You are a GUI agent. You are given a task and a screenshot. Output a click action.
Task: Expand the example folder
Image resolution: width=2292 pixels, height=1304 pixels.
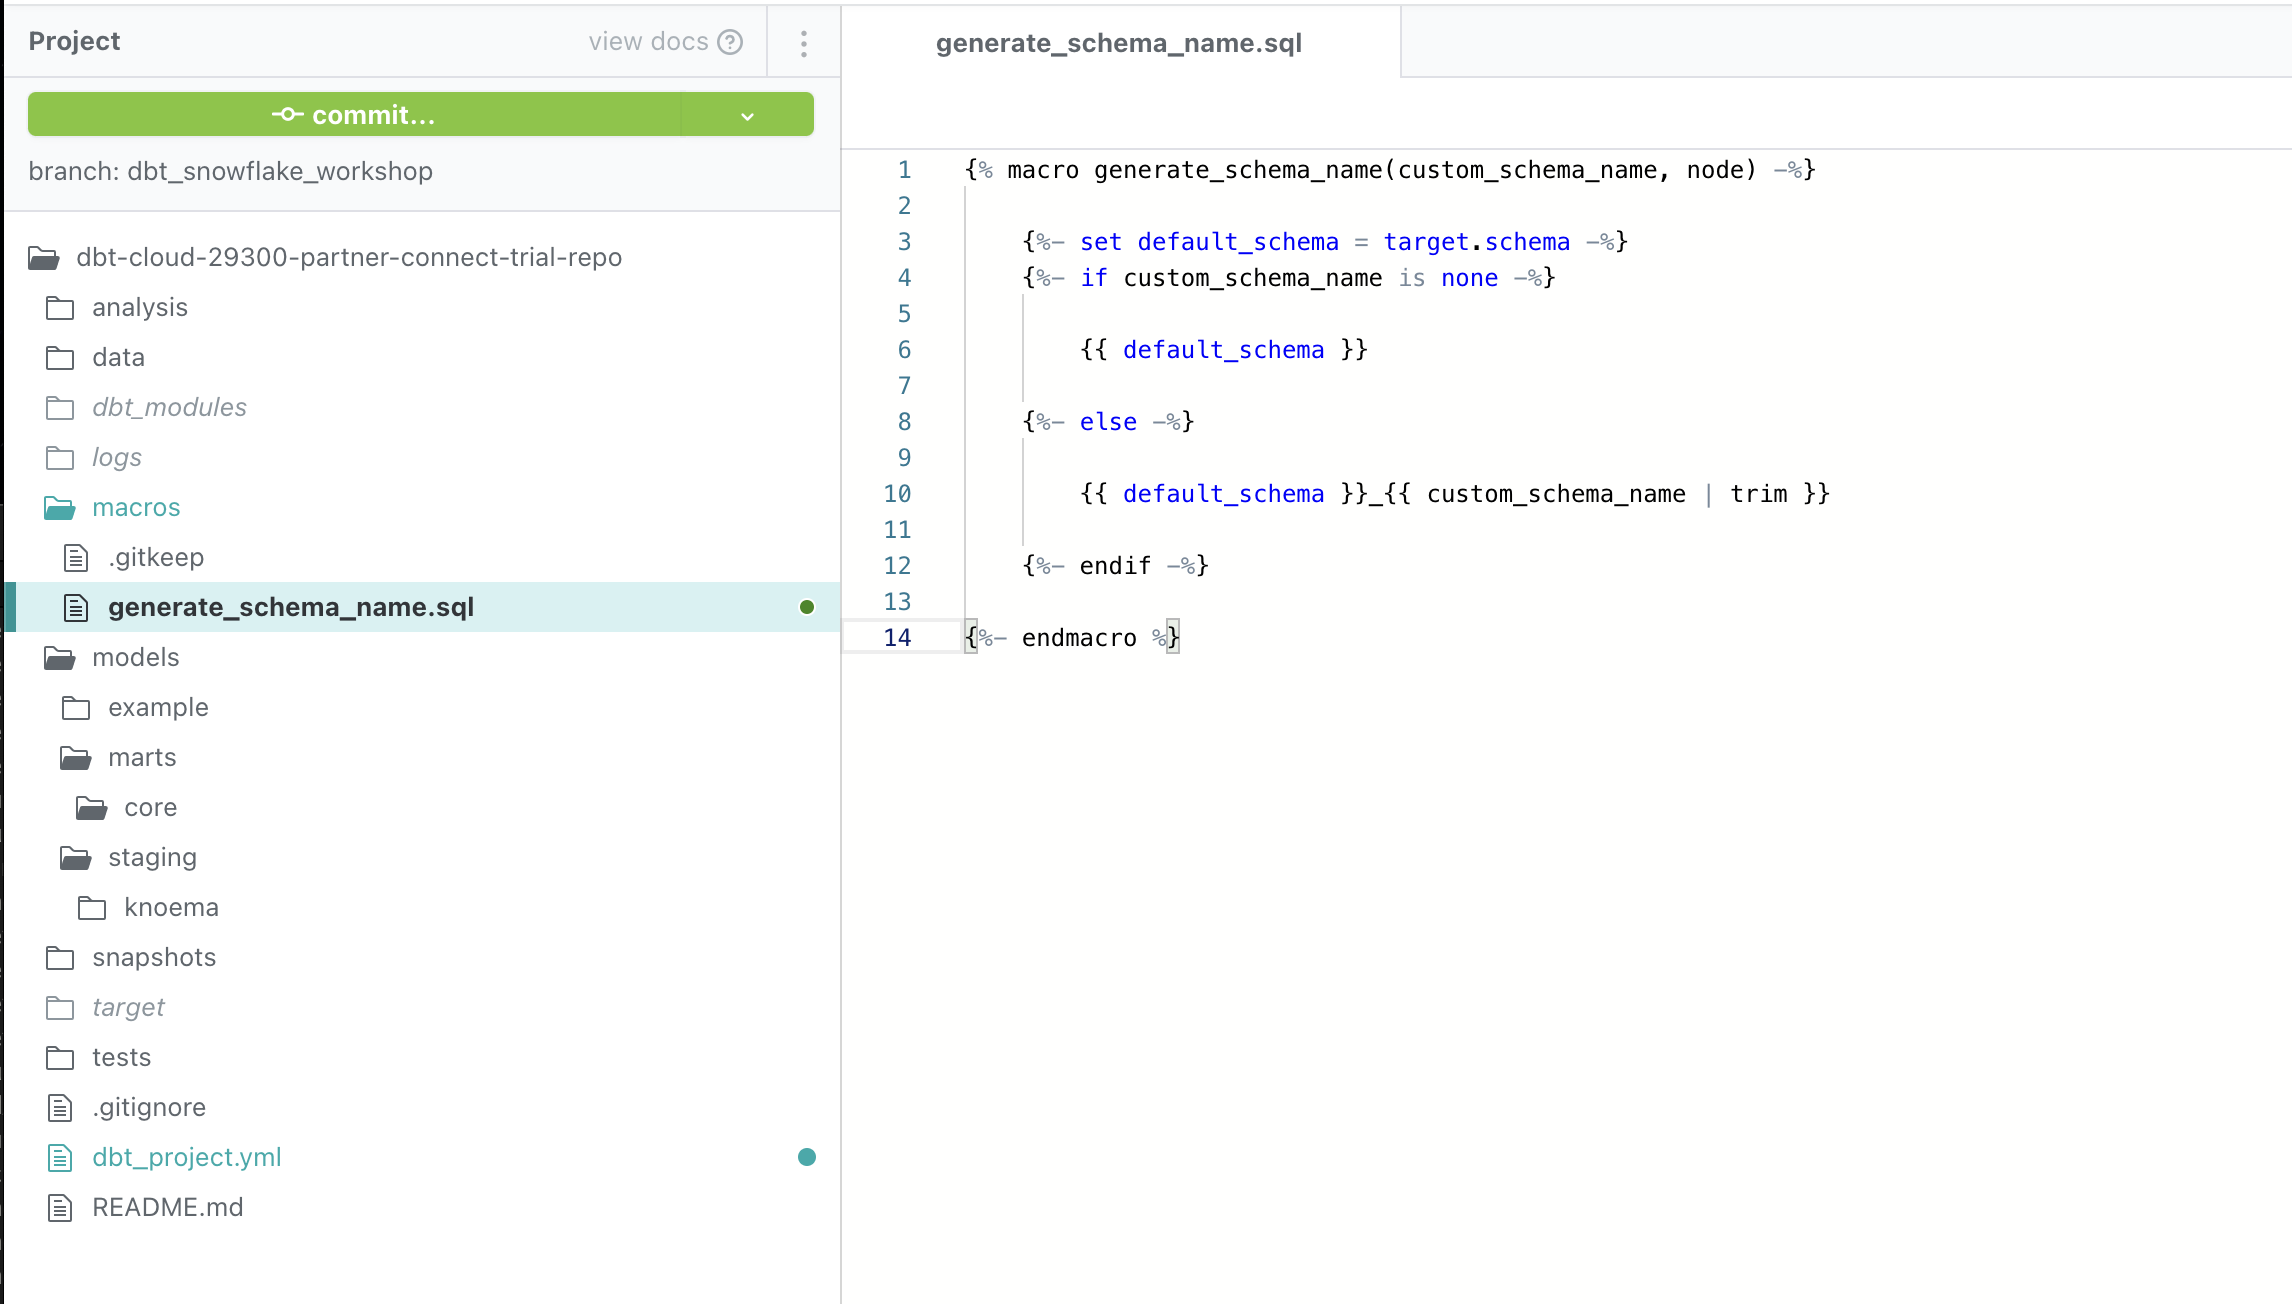[159, 707]
